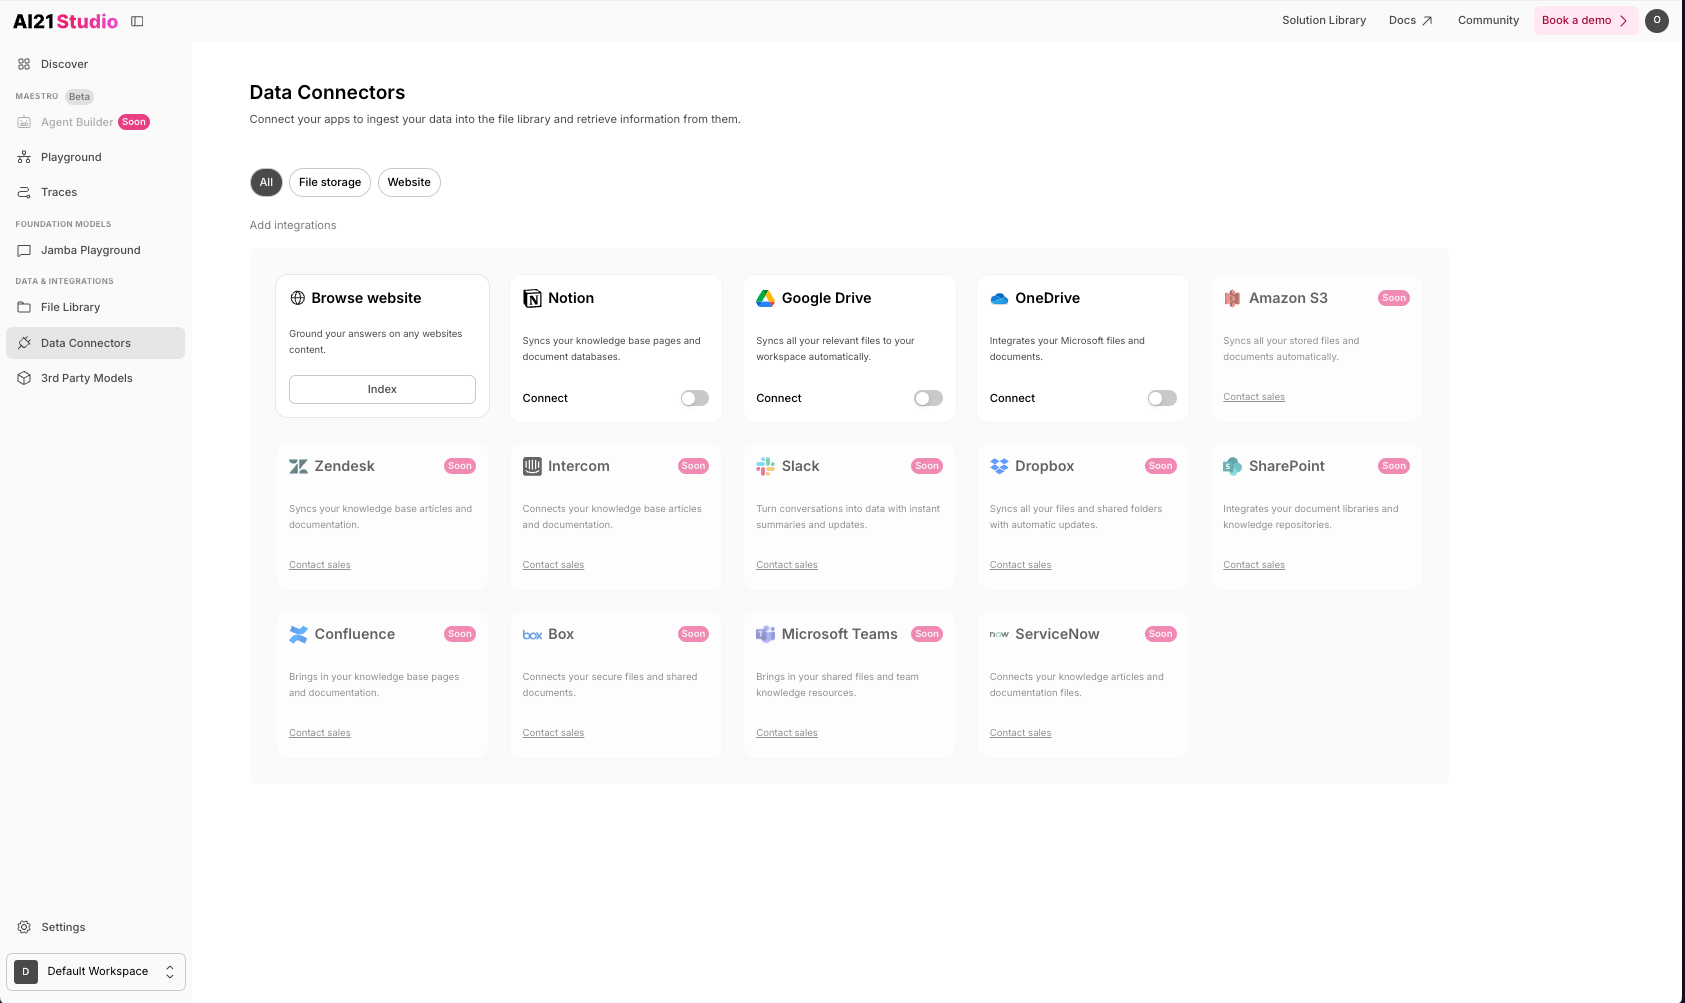1685x1003 pixels.
Task: Click the Book a demo button
Action: [1585, 20]
